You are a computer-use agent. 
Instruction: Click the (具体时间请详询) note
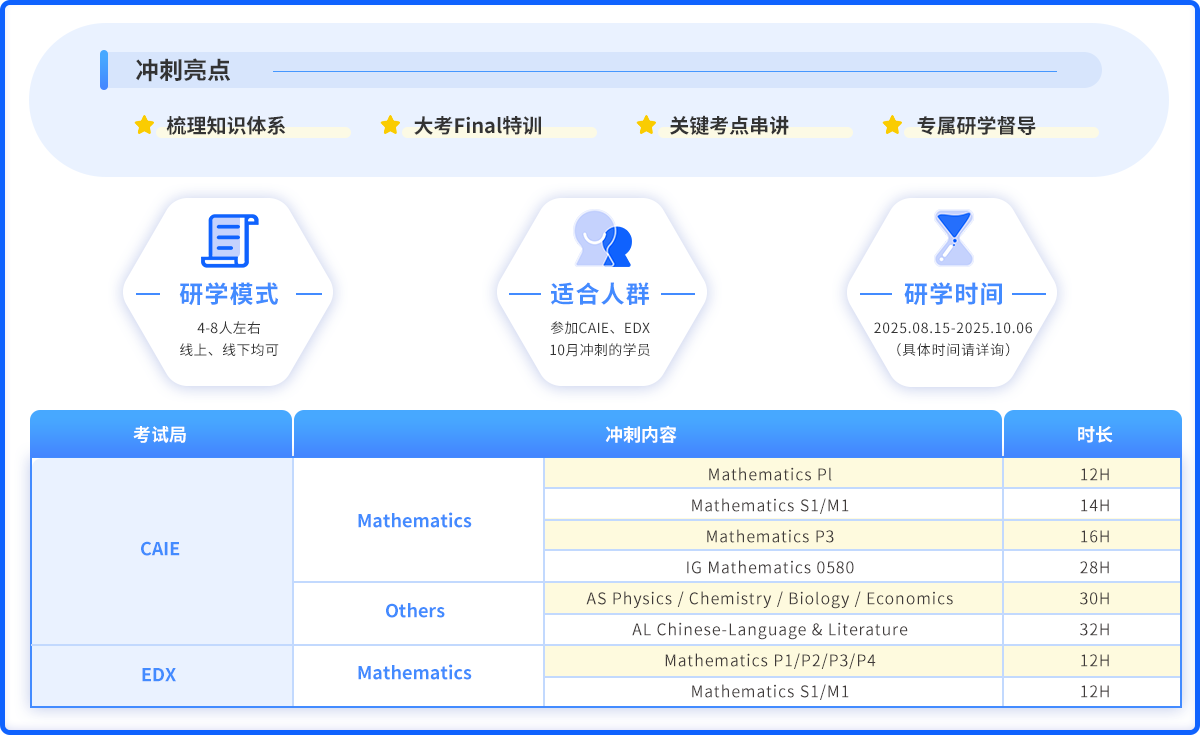tap(953, 350)
